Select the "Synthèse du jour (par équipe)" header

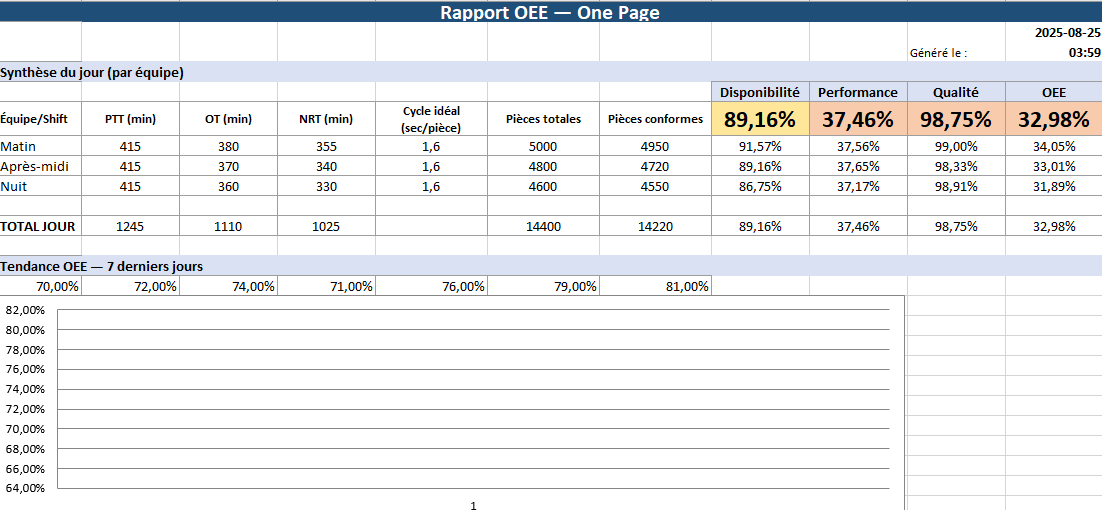point(92,72)
